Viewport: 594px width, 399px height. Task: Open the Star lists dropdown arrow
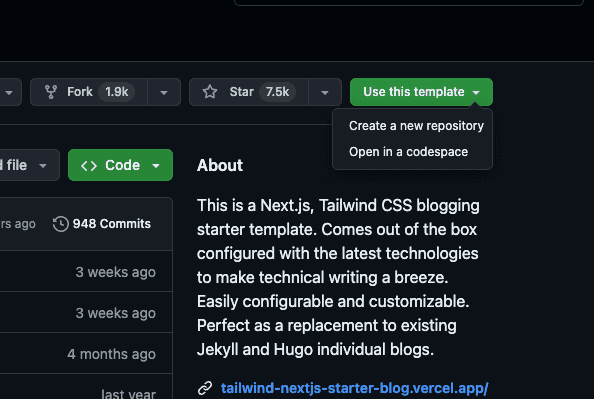coord(325,92)
